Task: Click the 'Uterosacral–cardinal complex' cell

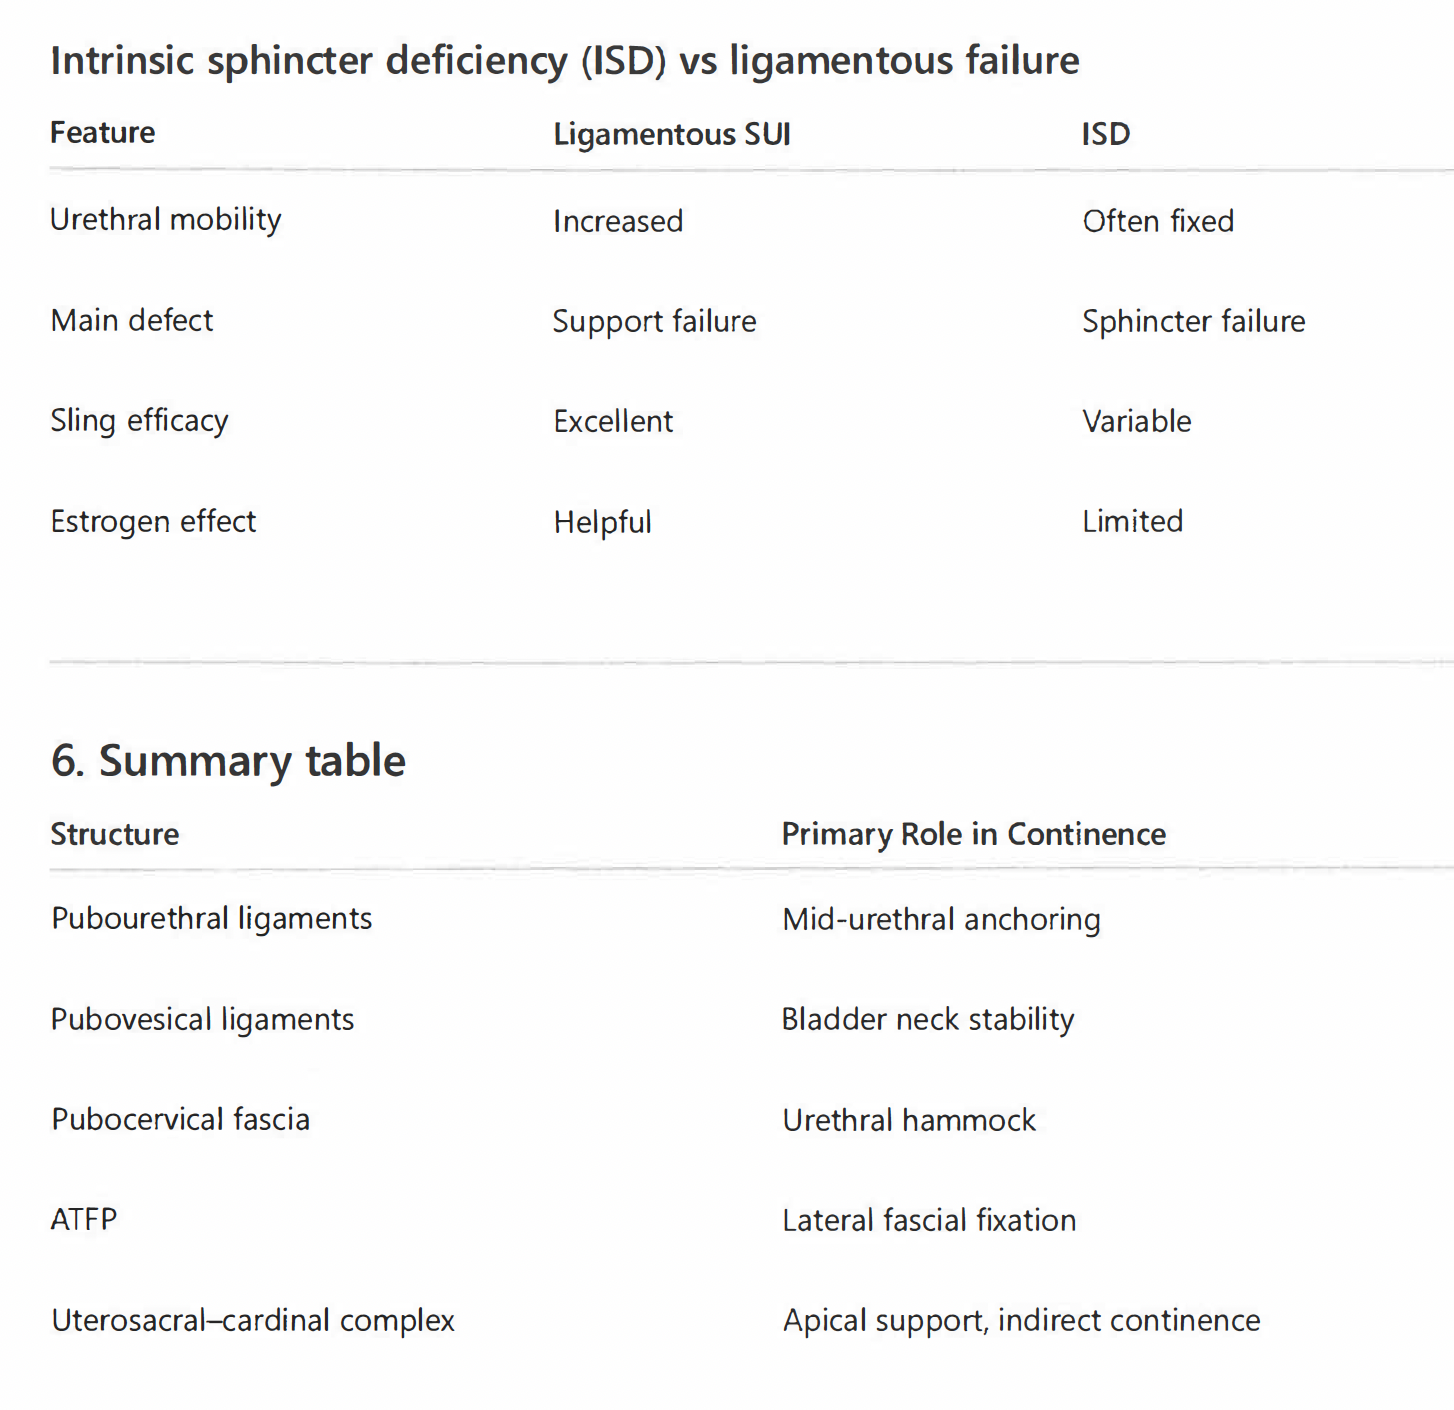Action: (253, 1320)
